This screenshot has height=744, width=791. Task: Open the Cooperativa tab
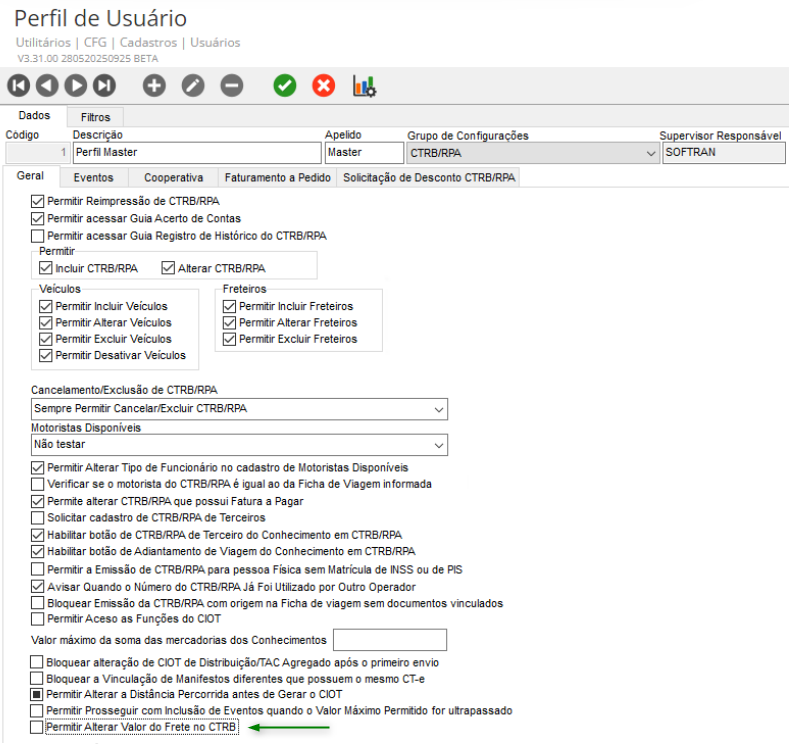(174, 178)
